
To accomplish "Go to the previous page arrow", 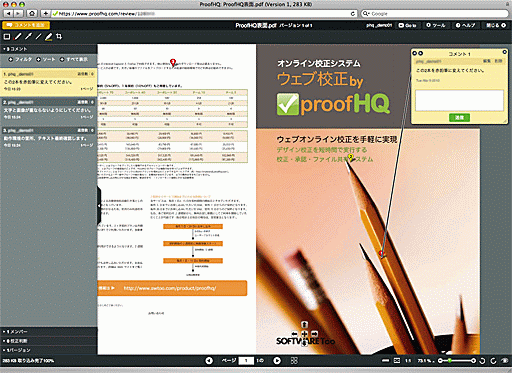I will (x=209, y=361).
